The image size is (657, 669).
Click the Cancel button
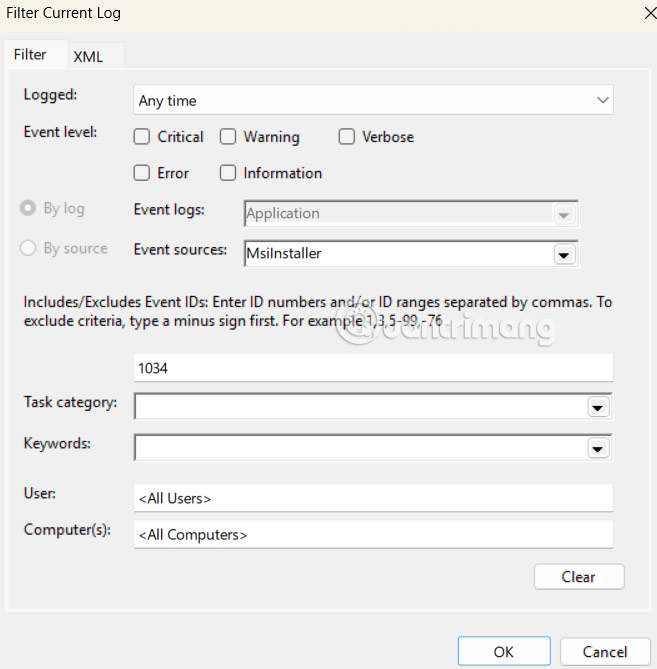point(605,652)
